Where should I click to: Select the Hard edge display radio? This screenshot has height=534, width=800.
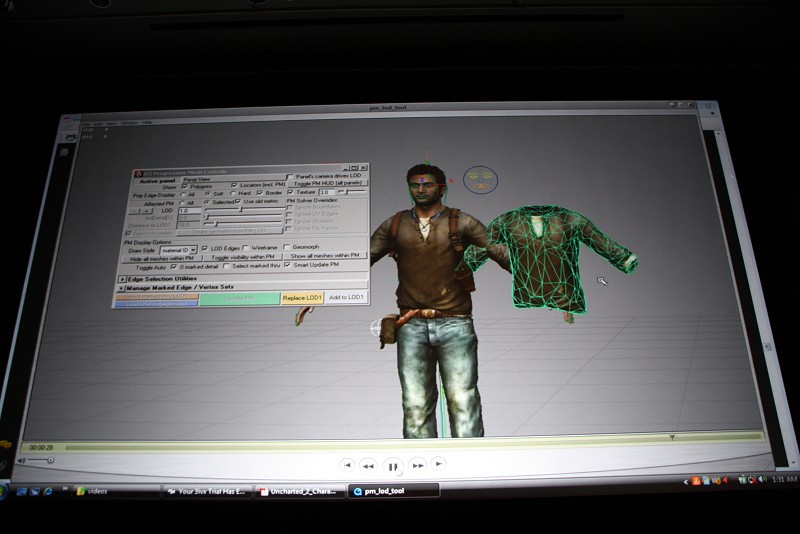(x=233, y=193)
